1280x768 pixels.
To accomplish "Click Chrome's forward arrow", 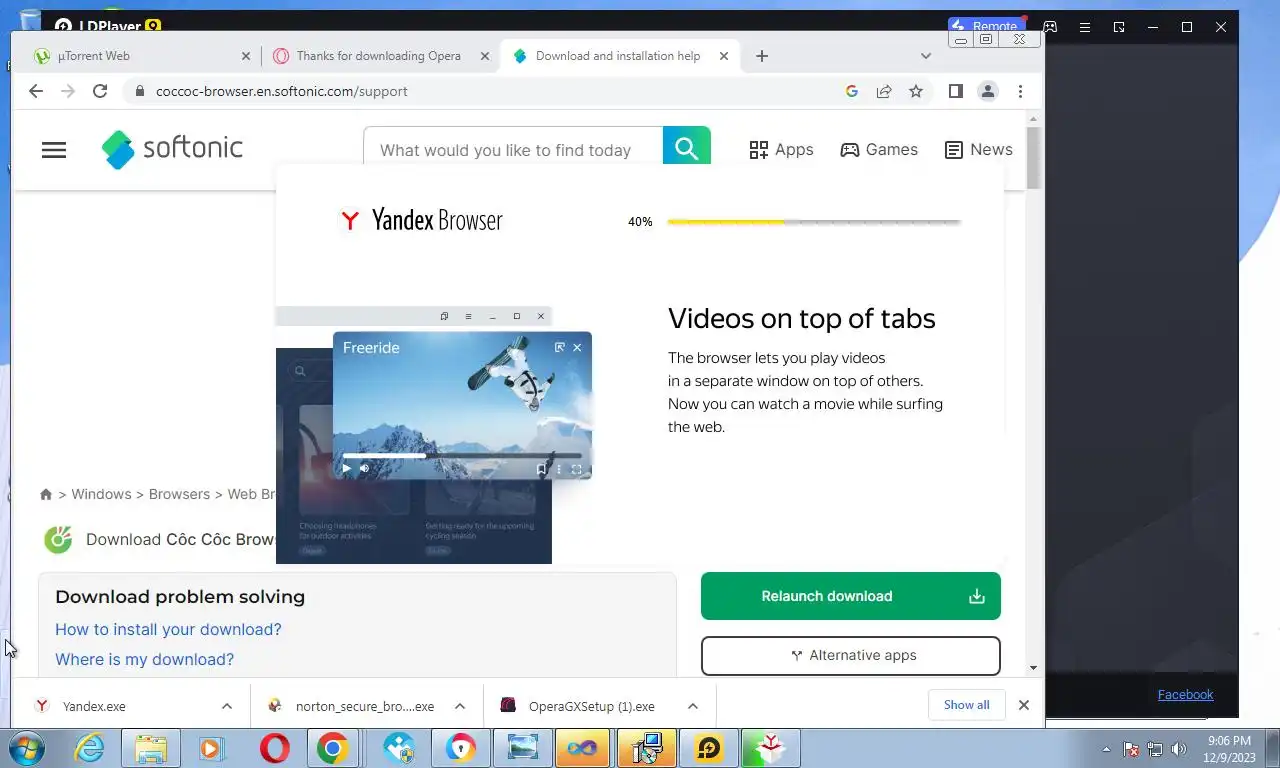I will pyautogui.click(x=68, y=91).
